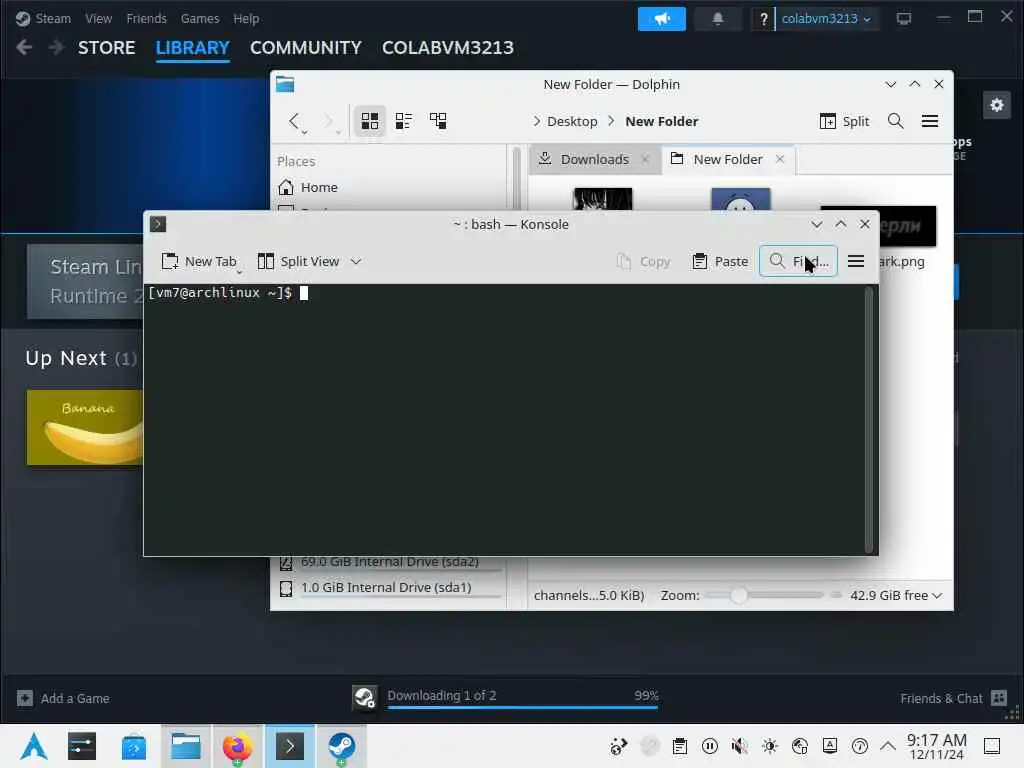This screenshot has height=768, width=1024.
Task: Click the New Tab button in Konsole
Action: [x=199, y=261]
